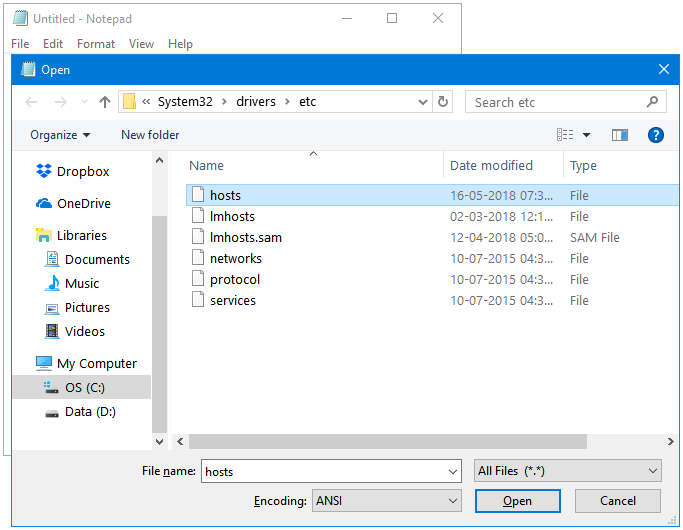
Task: Click the My Computer monitor icon
Action: pyautogui.click(x=44, y=363)
